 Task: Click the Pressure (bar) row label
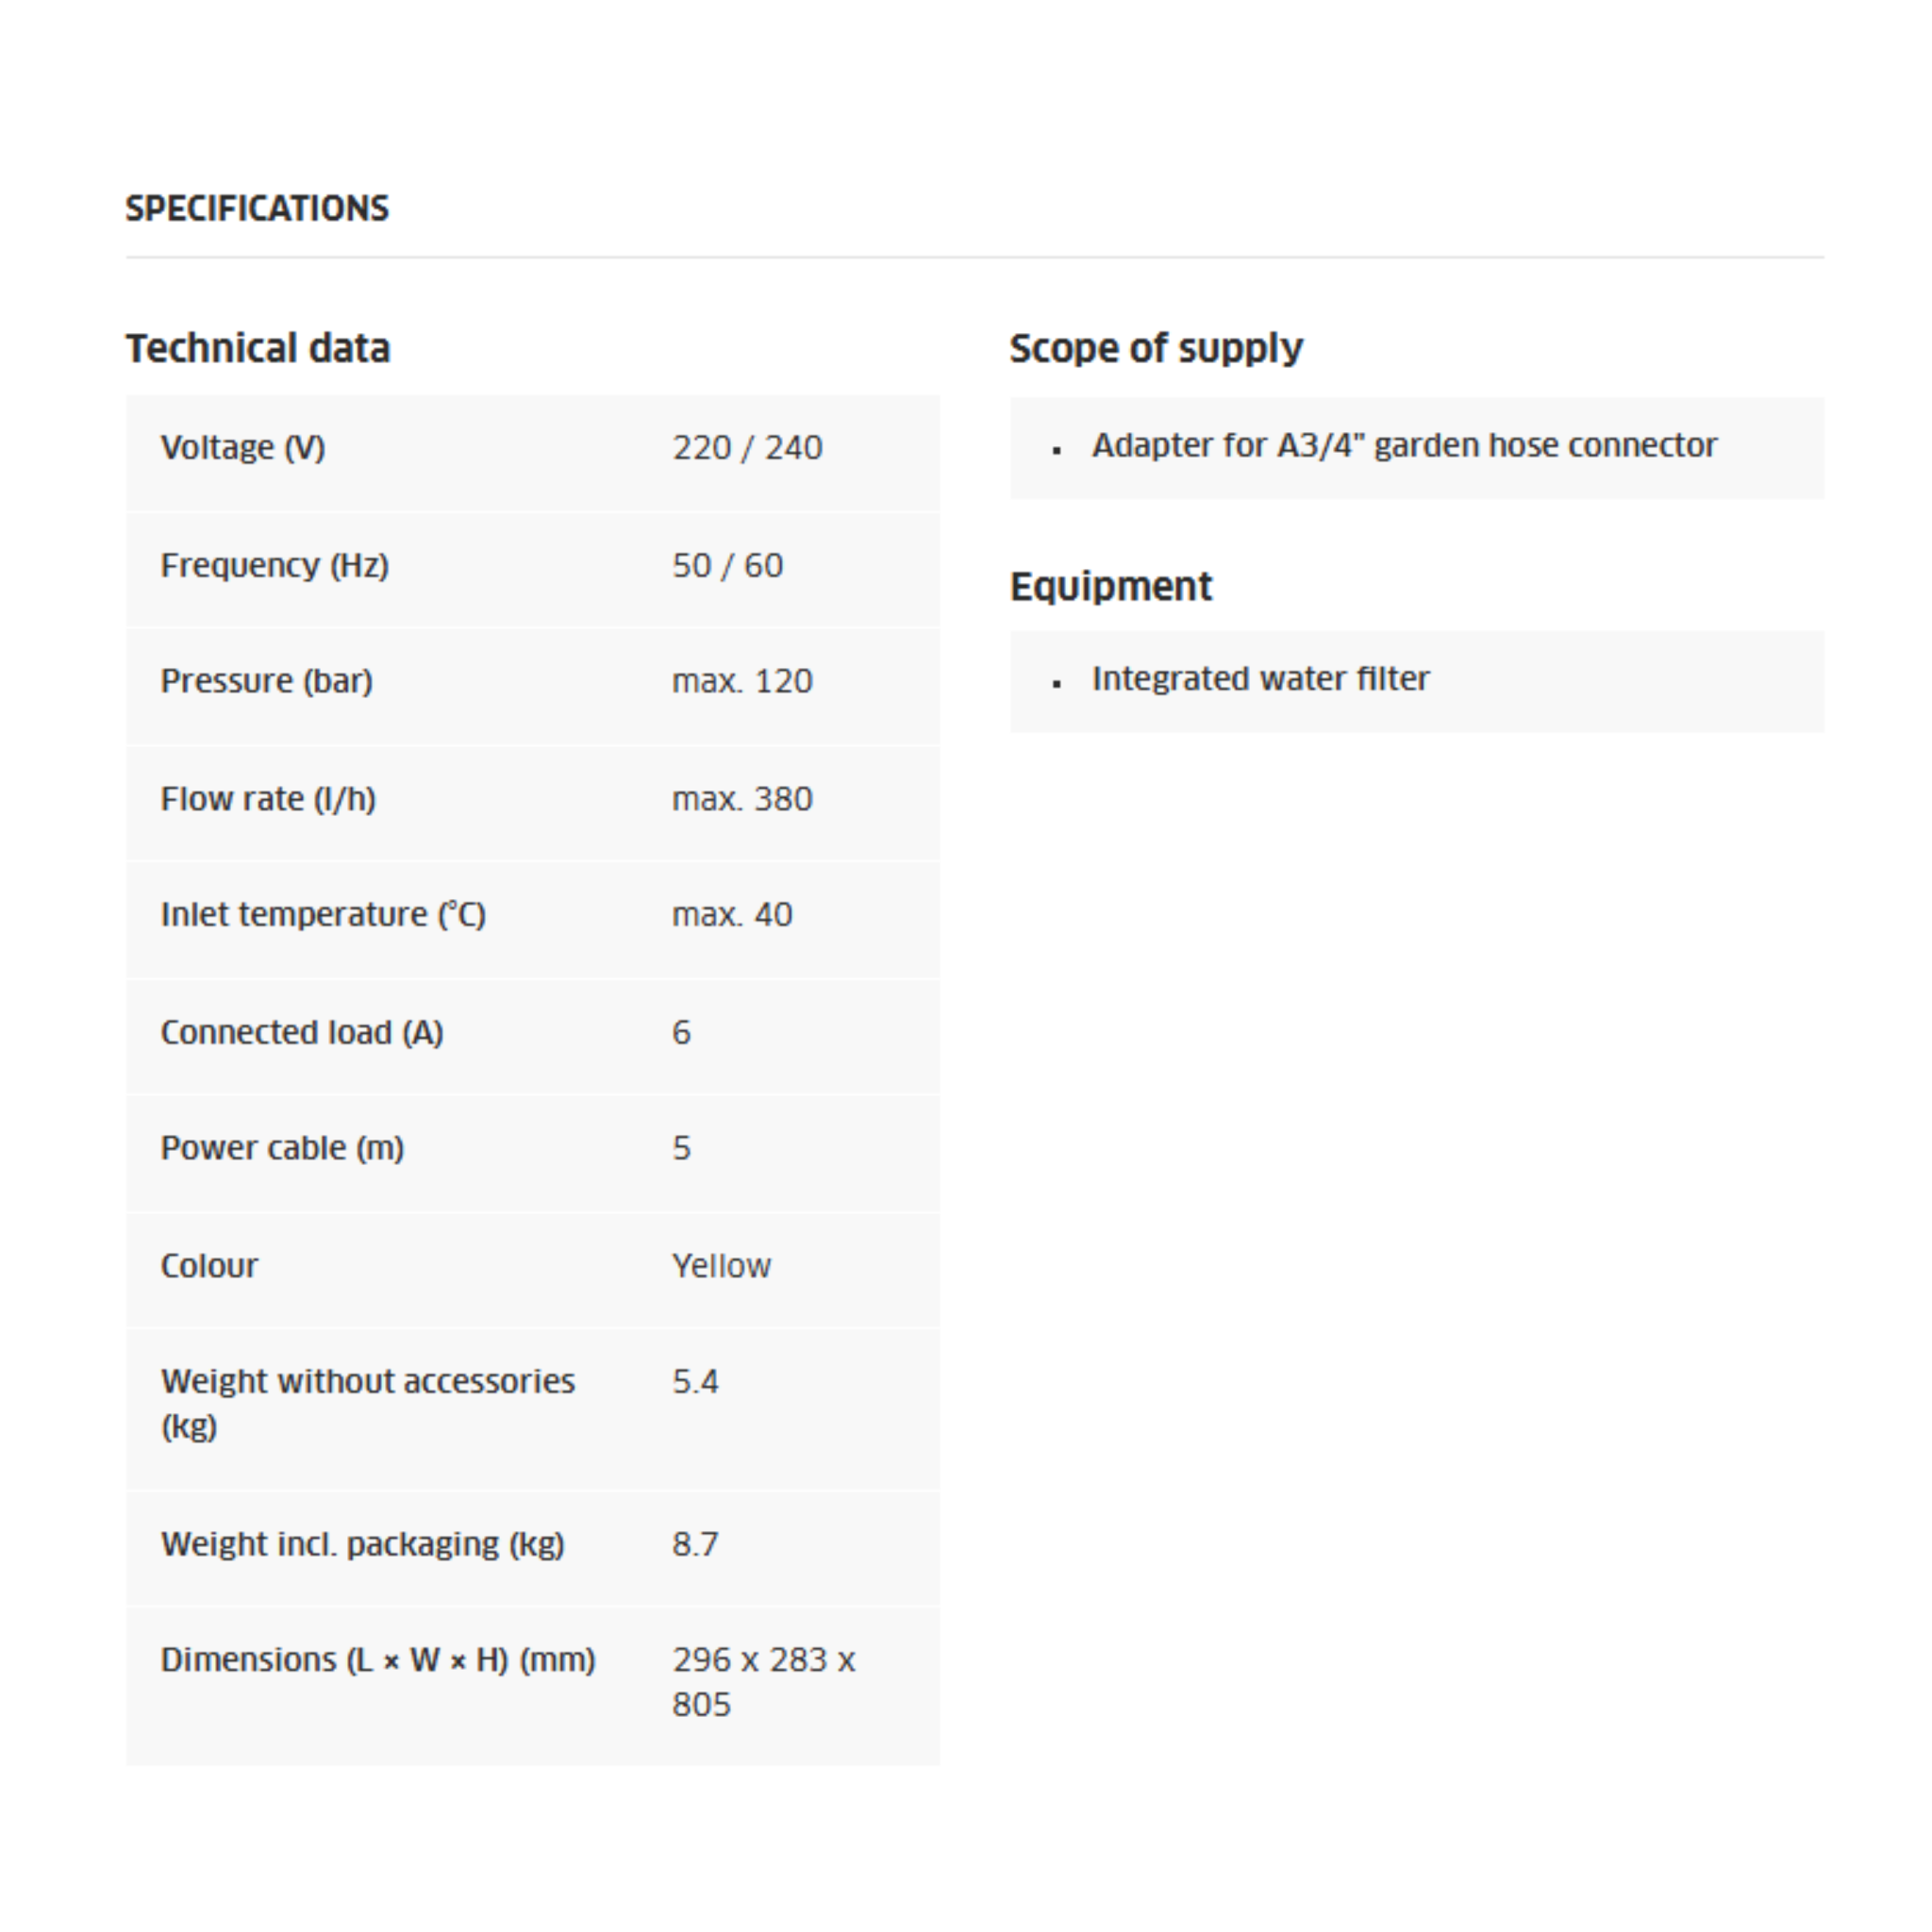click(x=266, y=681)
